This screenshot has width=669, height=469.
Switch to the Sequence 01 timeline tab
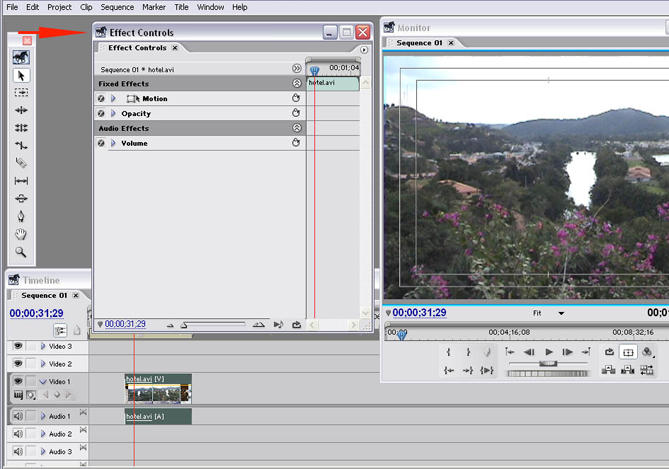[44, 296]
